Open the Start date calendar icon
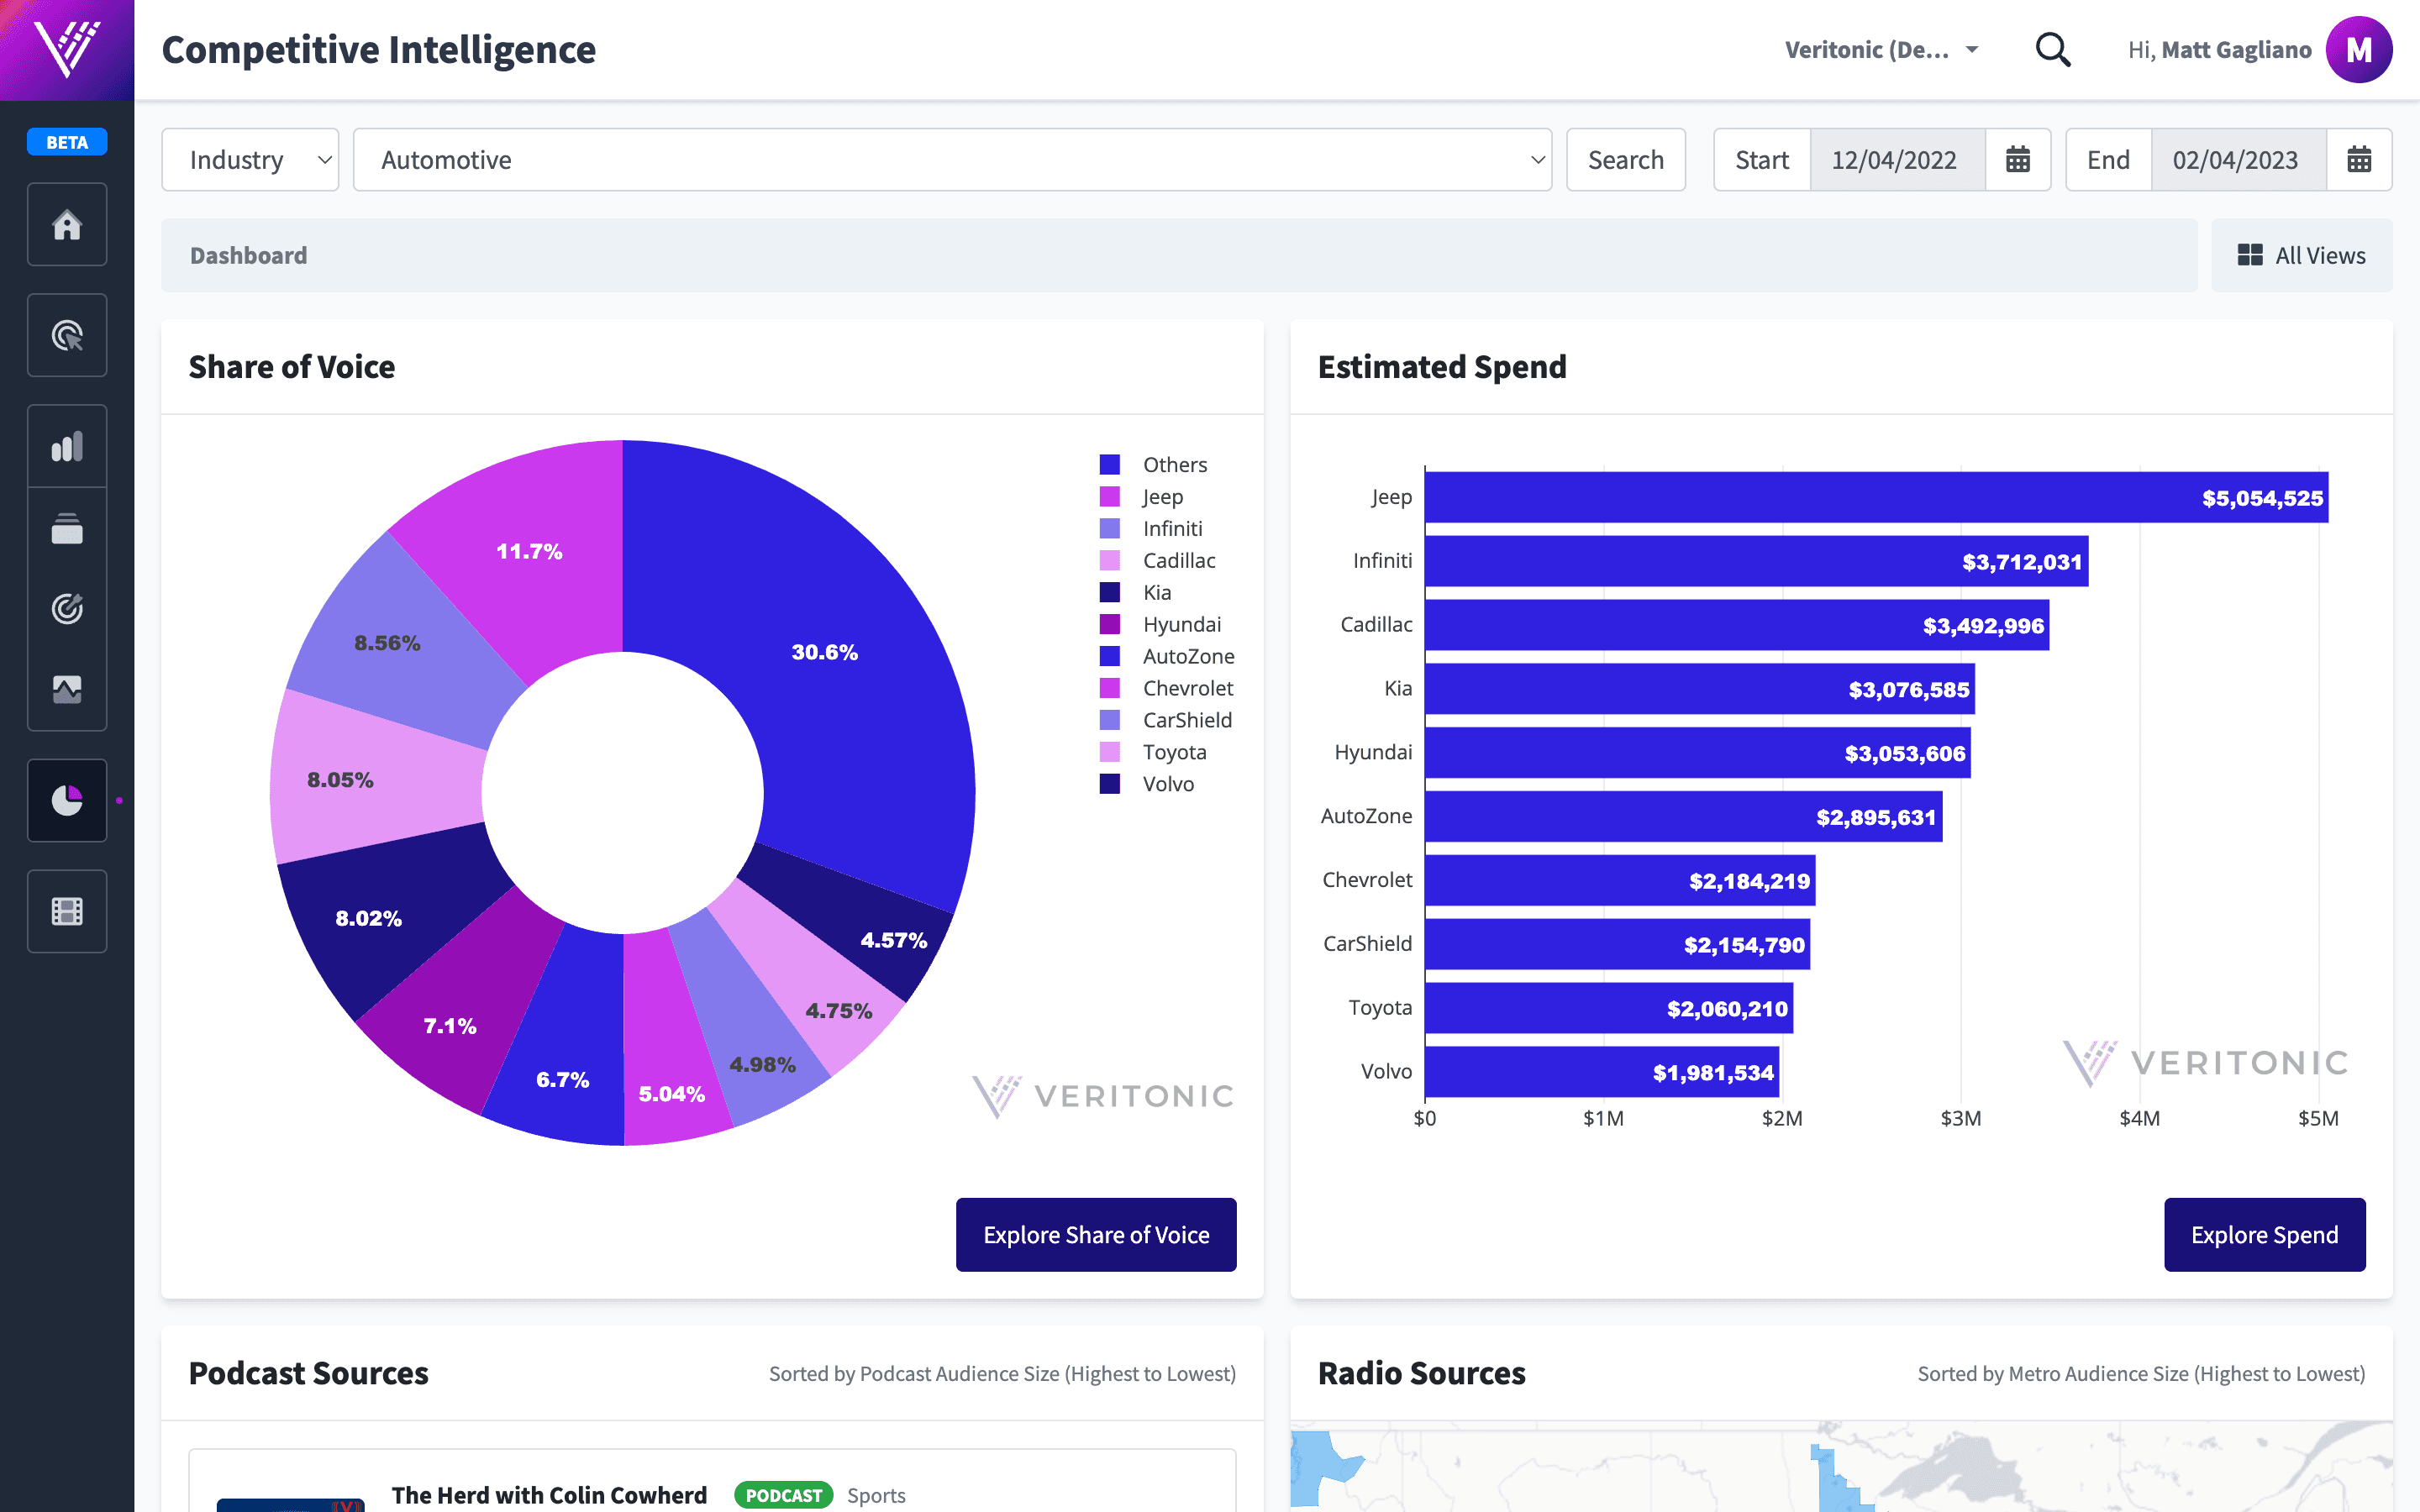 [x=2018, y=160]
